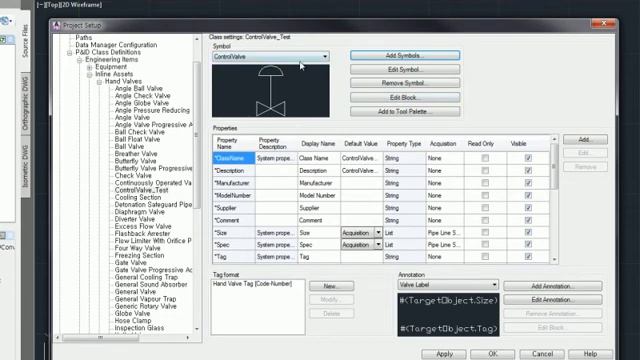640x360 pixels.
Task: Collapse the Hand Valves node
Action: pos(99,82)
